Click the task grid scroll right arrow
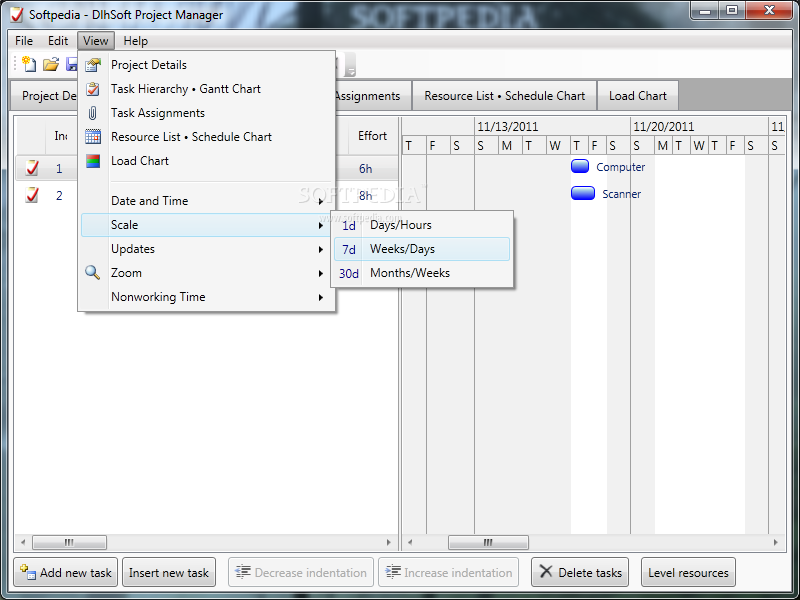The image size is (800, 600). point(388,542)
